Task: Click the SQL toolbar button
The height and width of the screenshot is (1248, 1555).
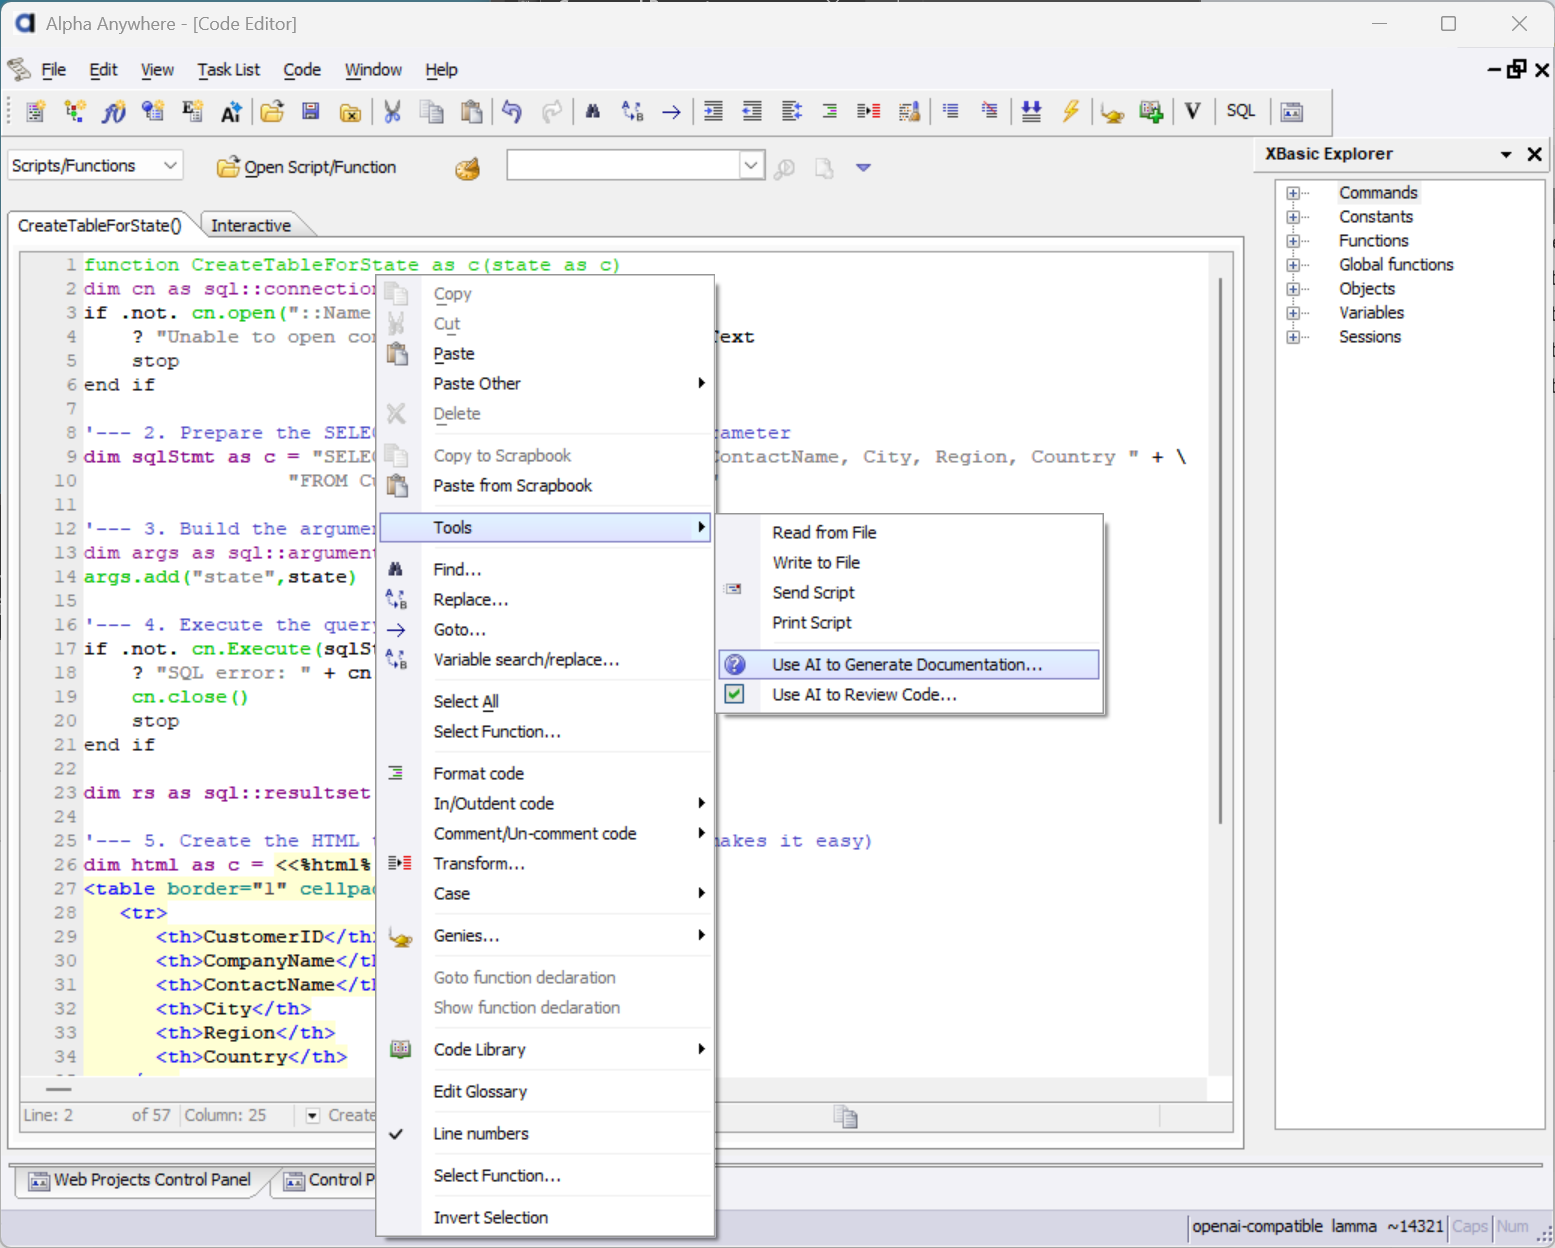Action: (x=1241, y=111)
